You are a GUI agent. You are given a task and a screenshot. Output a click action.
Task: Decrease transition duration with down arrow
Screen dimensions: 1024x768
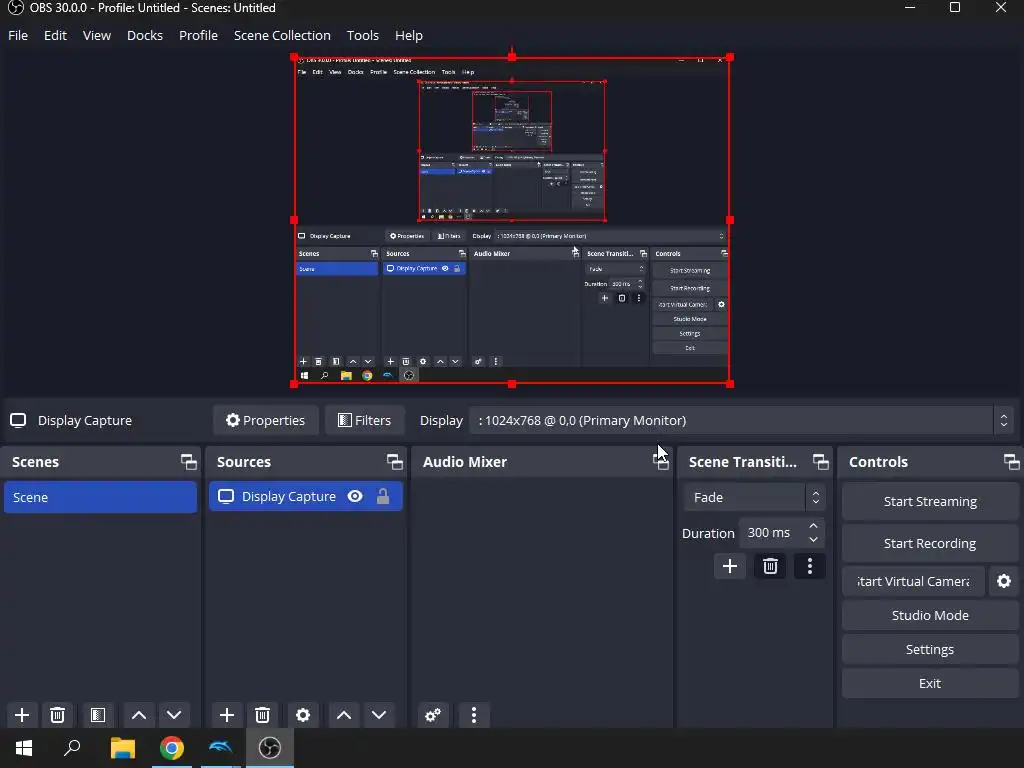(813, 539)
